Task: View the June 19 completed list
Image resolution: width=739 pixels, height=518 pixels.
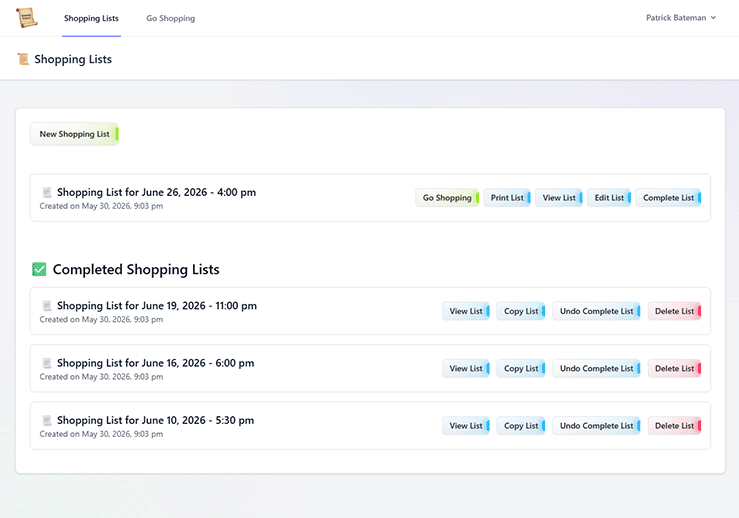Action: pyautogui.click(x=466, y=311)
